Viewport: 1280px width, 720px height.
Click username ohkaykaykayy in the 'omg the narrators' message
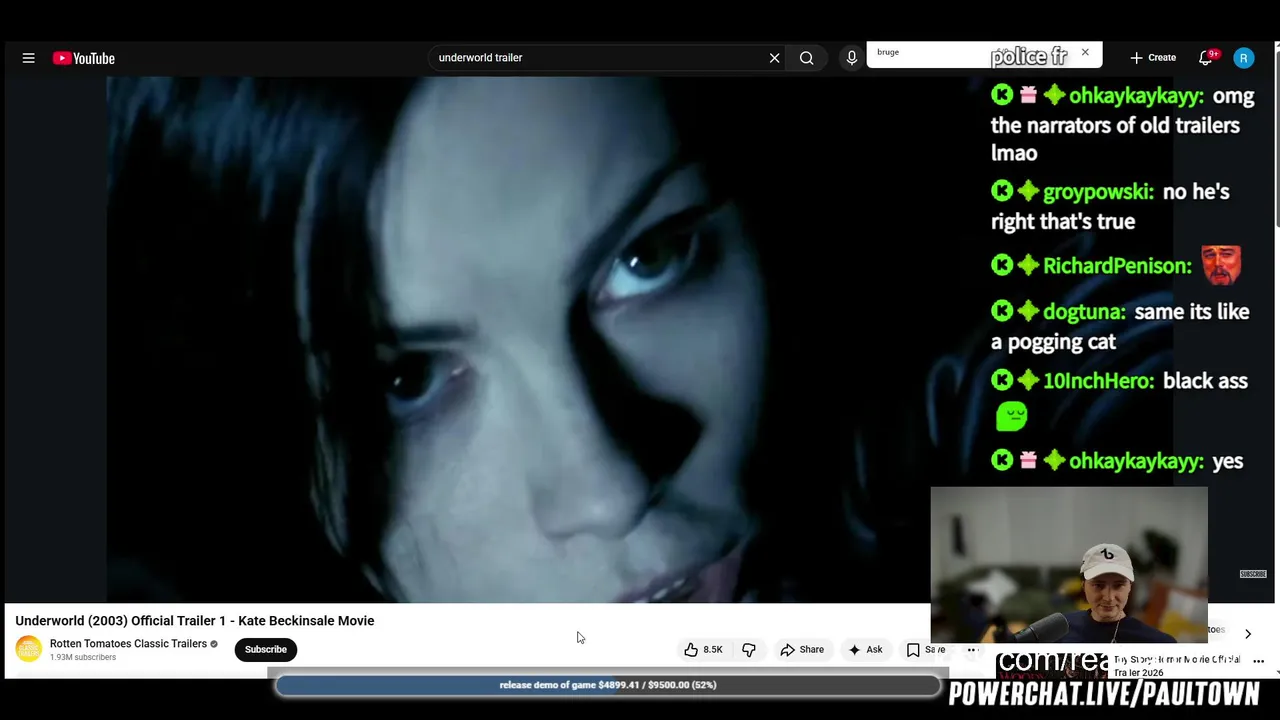pyautogui.click(x=1137, y=97)
